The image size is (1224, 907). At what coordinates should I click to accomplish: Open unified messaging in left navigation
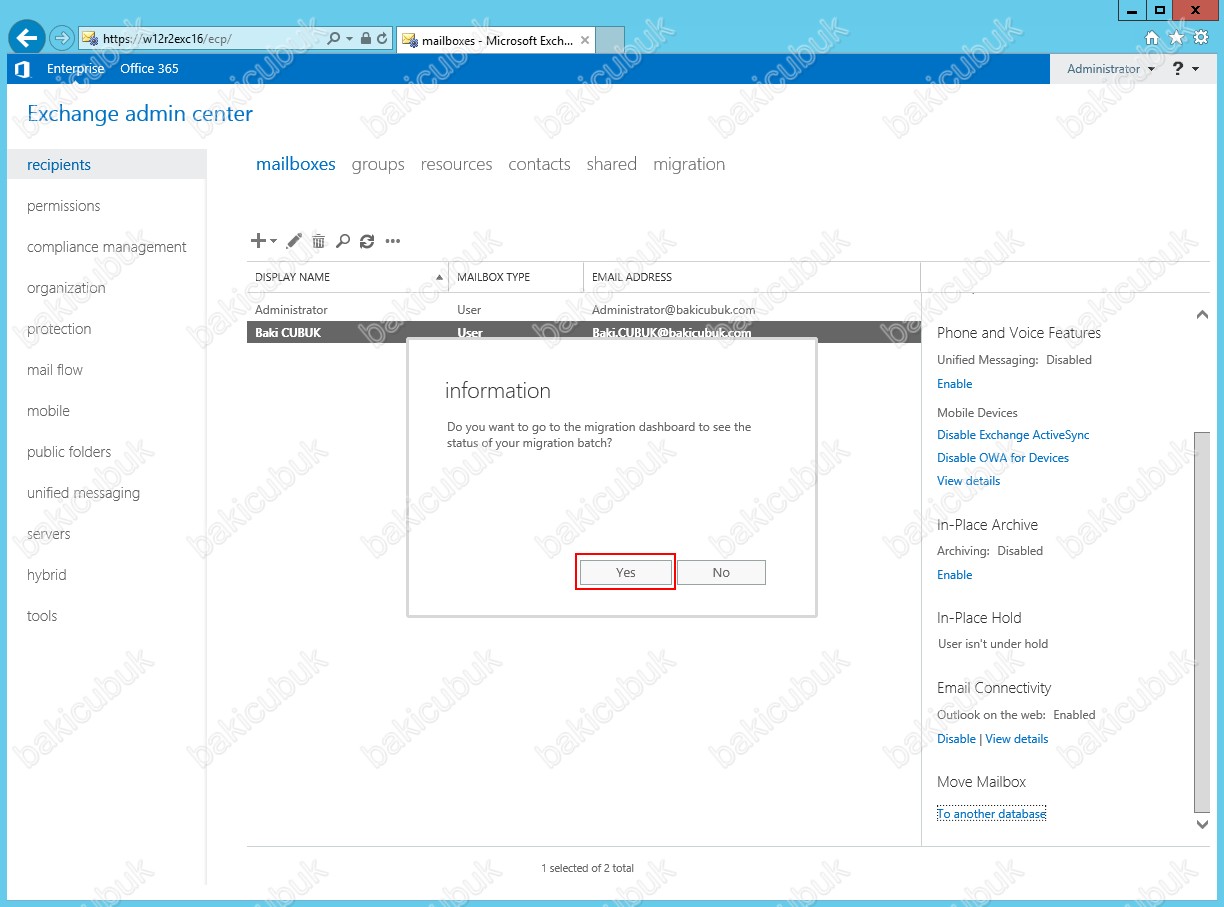83,493
